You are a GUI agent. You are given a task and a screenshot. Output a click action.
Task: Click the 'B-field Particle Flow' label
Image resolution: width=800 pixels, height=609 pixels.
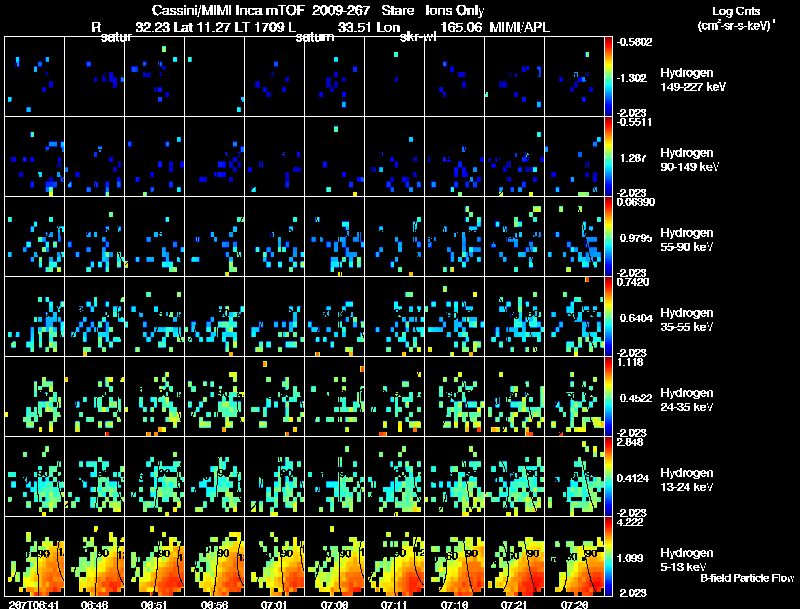[747, 578]
